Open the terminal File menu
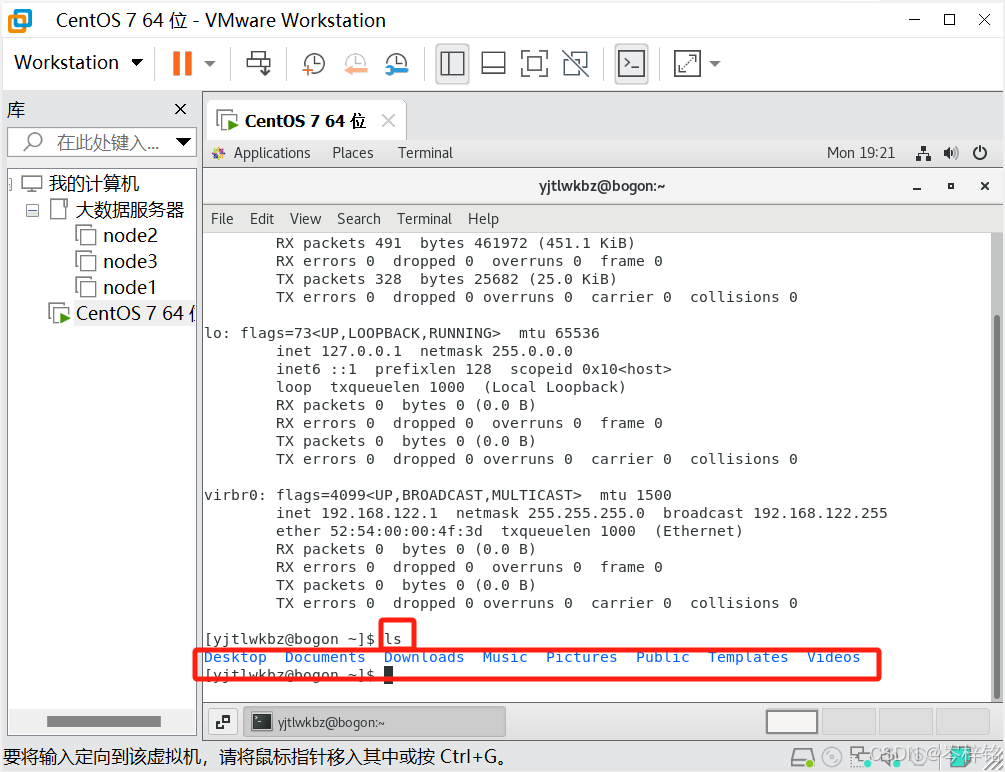Viewport: 1005px width, 772px height. click(x=222, y=219)
